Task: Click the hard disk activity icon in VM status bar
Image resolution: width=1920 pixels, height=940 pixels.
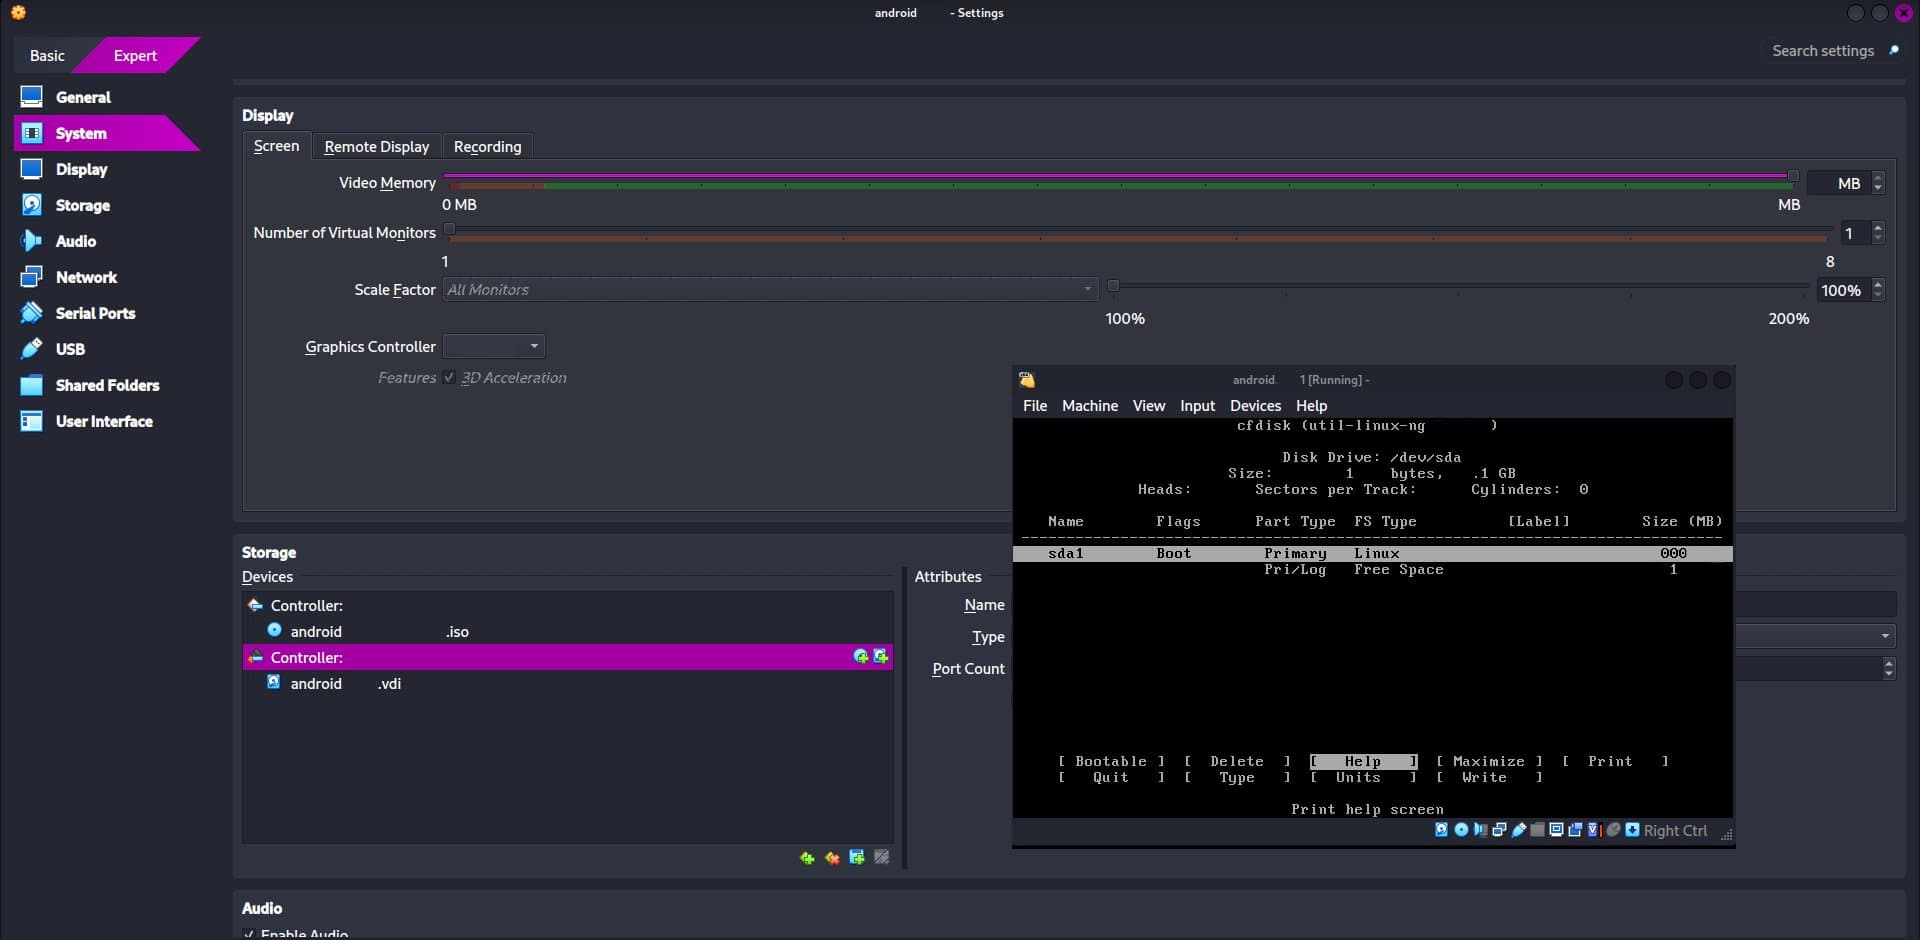Action: [1441, 830]
